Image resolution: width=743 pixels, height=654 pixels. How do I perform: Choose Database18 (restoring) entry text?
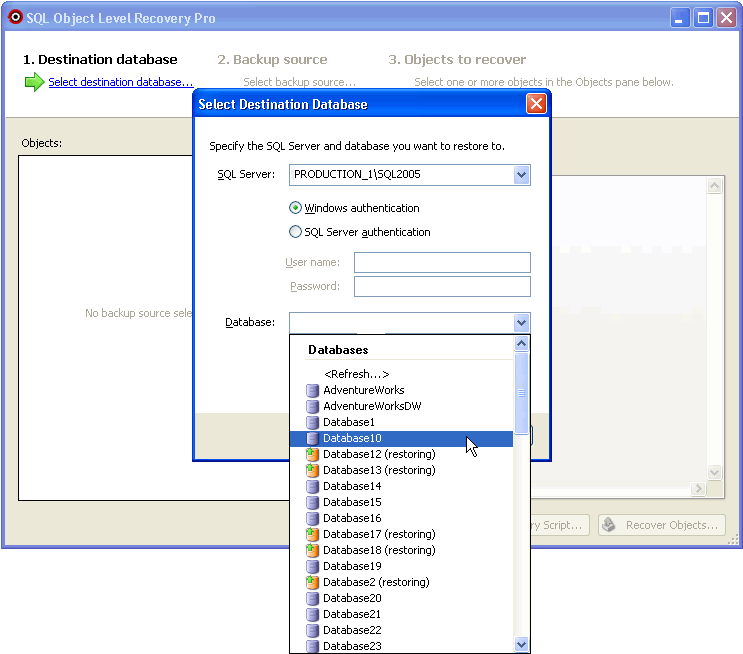(x=379, y=551)
